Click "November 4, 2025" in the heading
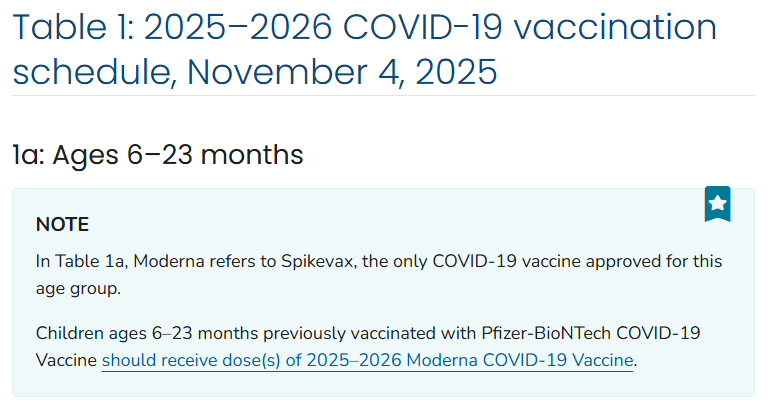This screenshot has height=418, width=773. (x=341, y=72)
